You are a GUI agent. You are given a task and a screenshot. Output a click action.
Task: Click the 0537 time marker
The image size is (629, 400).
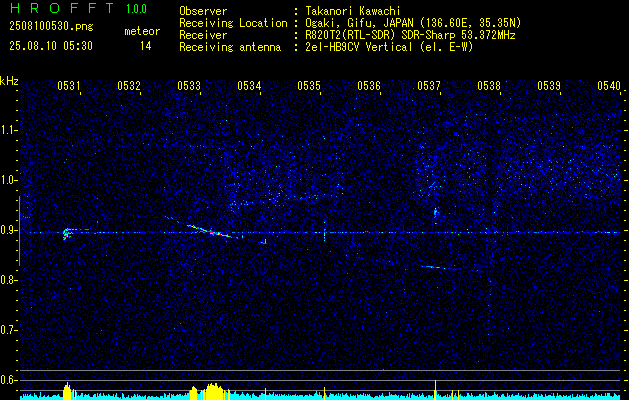(429, 85)
